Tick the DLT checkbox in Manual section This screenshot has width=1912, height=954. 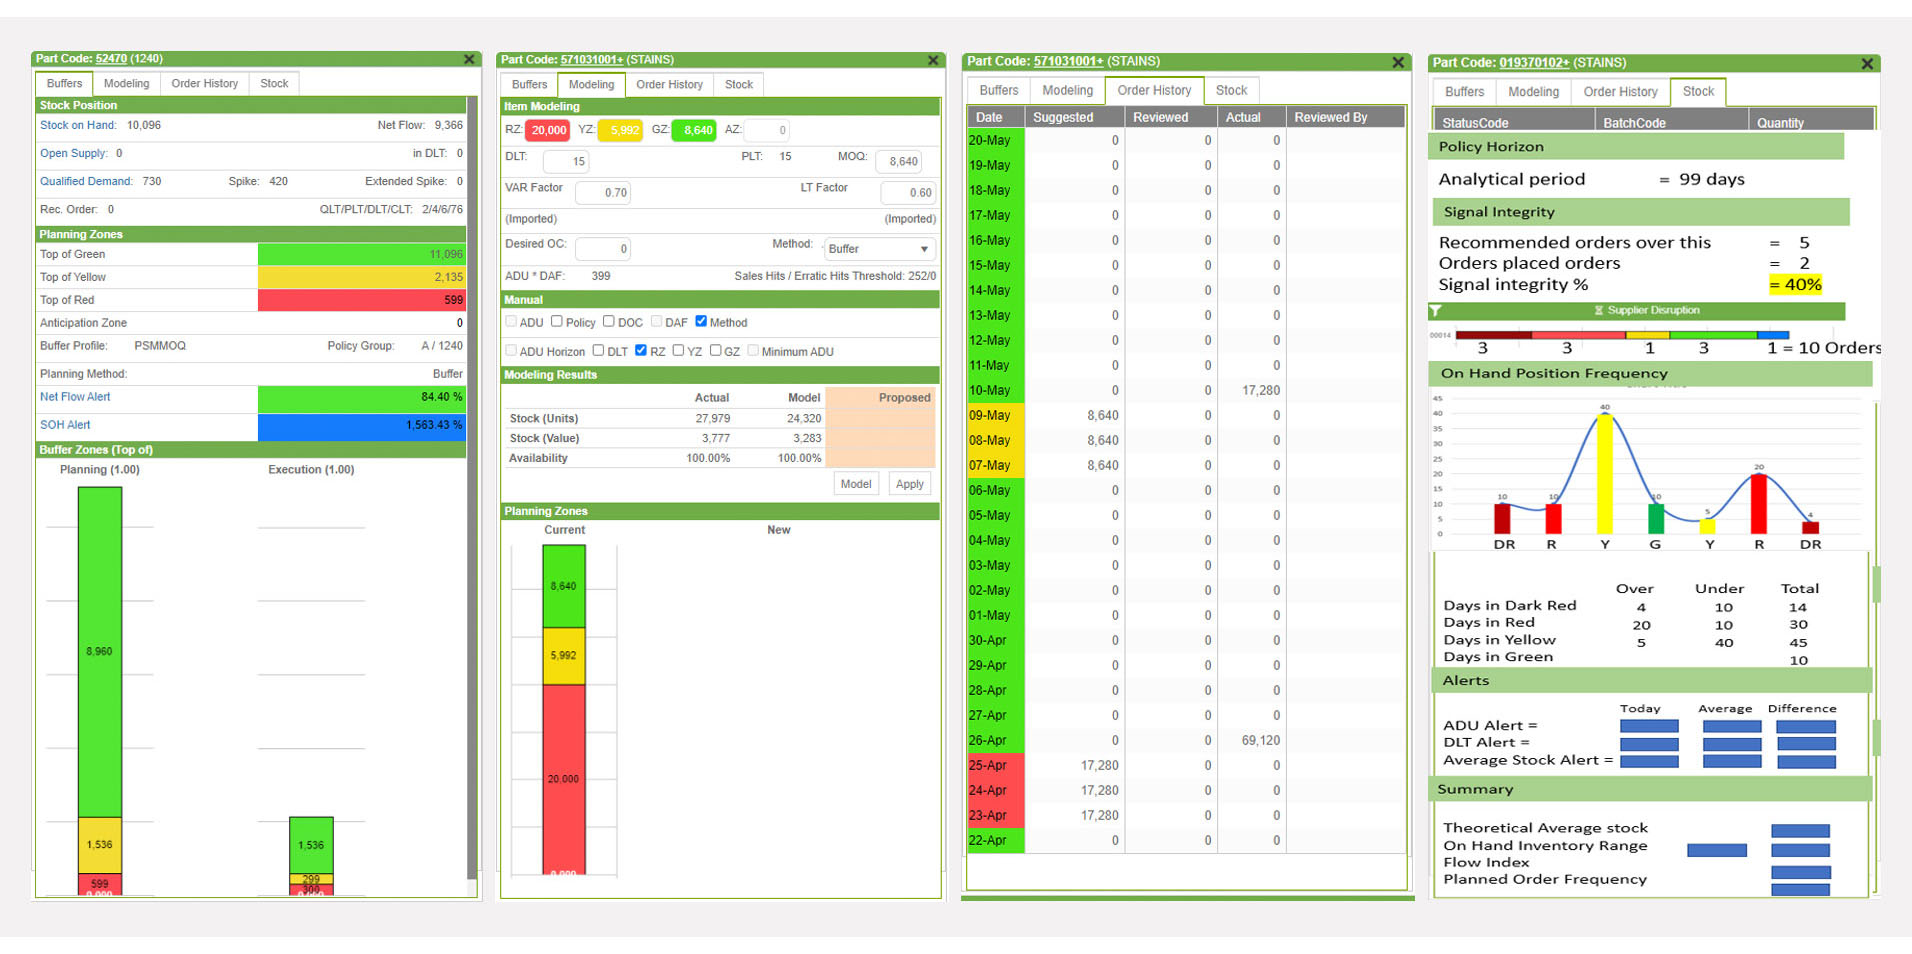pyautogui.click(x=598, y=350)
